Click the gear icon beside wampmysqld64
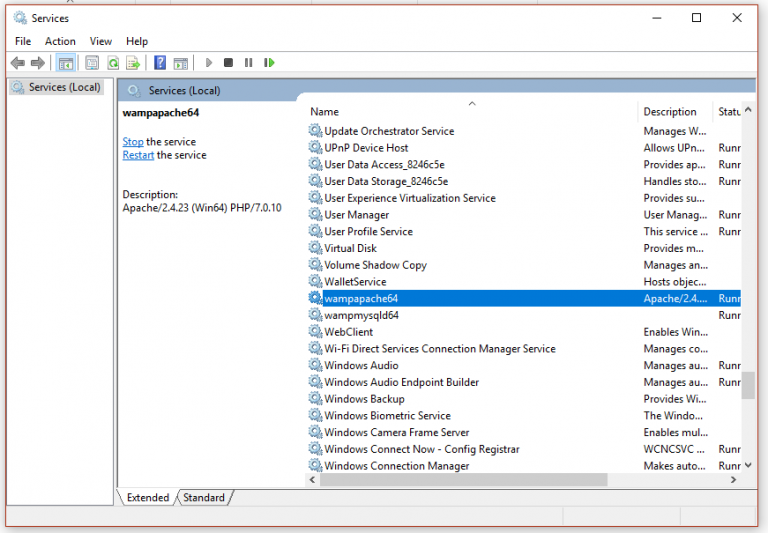This screenshot has width=768, height=533. tap(315, 315)
